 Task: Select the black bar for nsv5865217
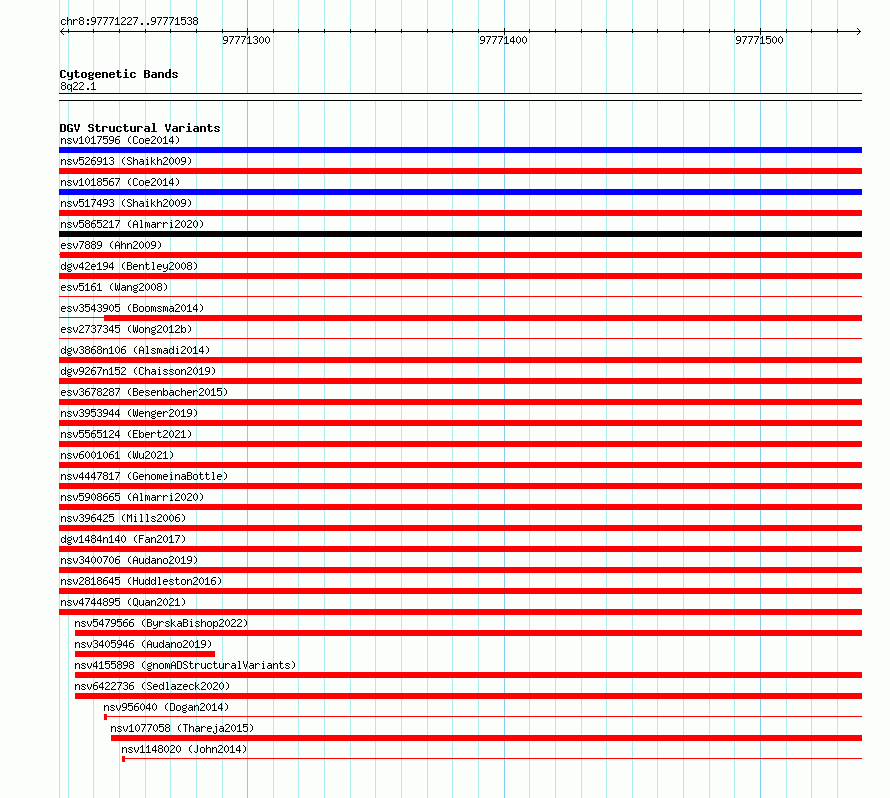pyautogui.click(x=460, y=234)
